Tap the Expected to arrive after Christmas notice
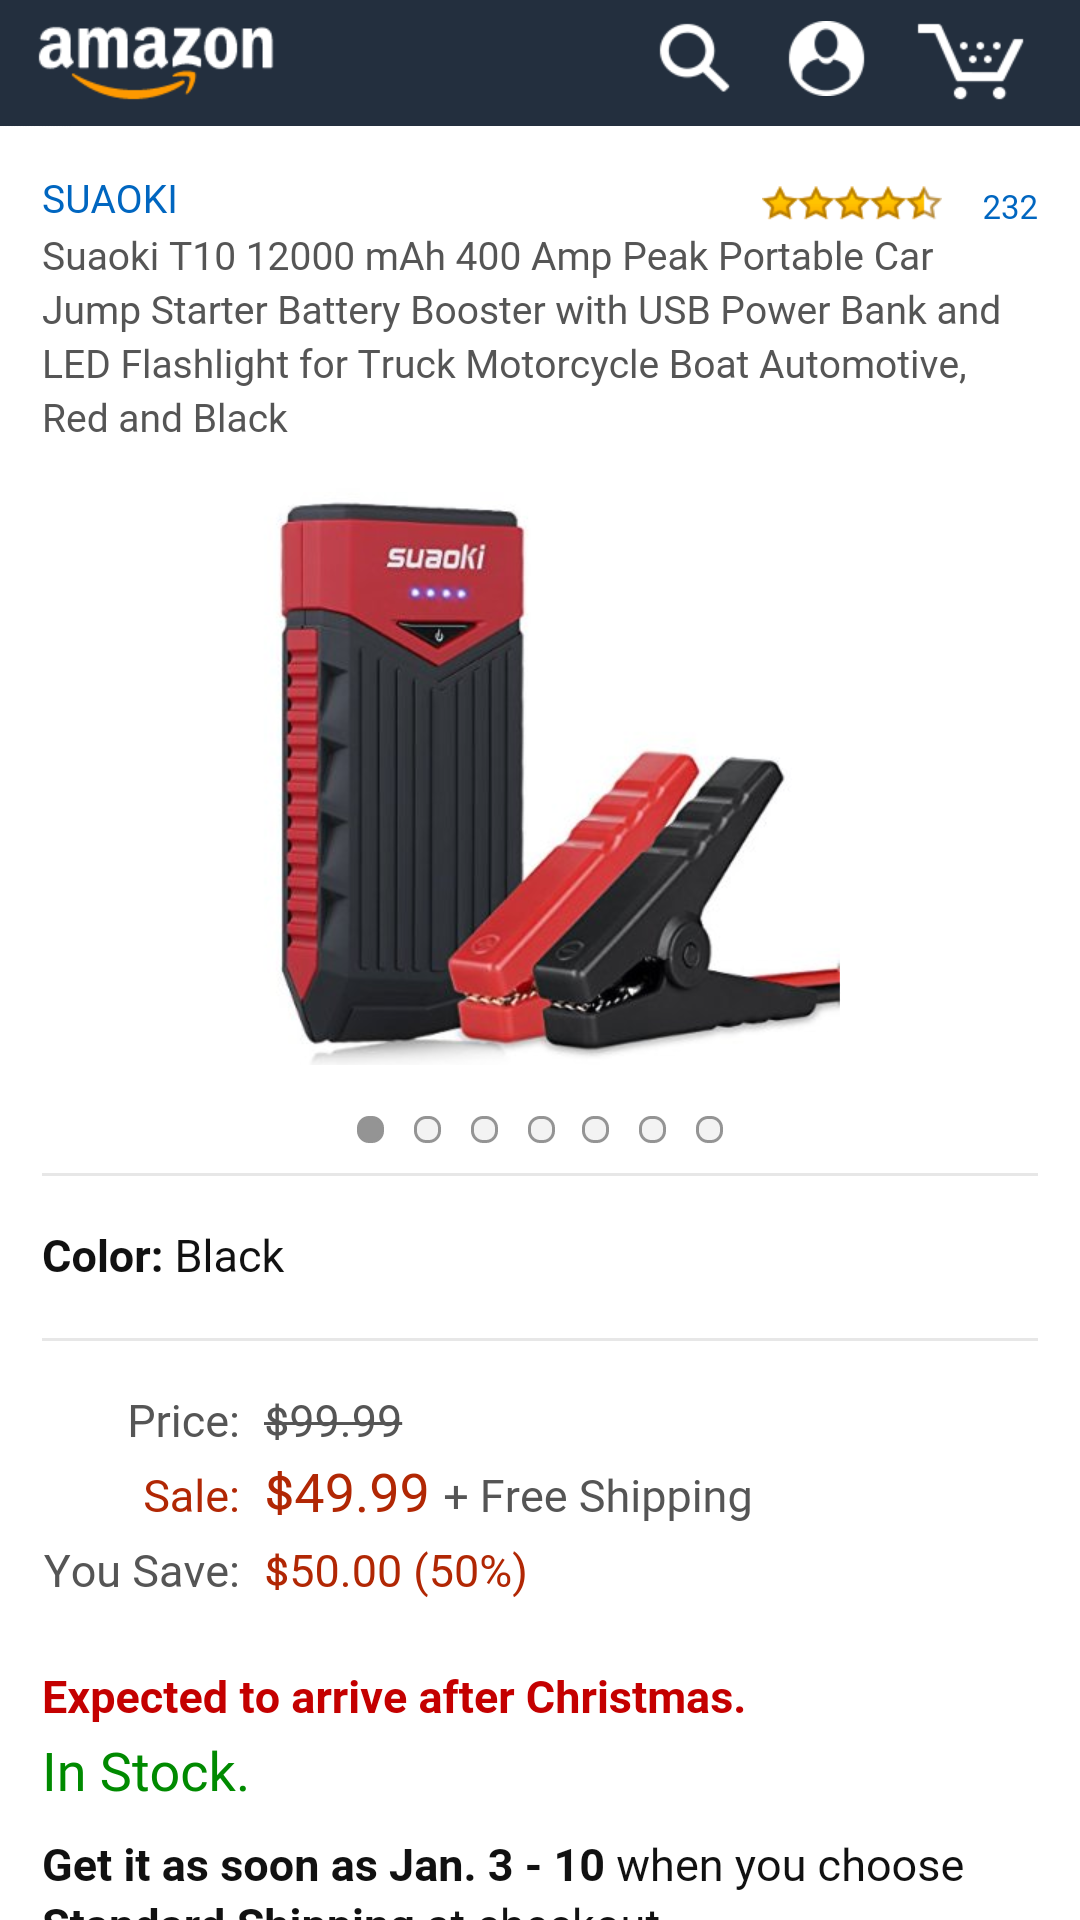The image size is (1080, 1920). click(x=394, y=1698)
